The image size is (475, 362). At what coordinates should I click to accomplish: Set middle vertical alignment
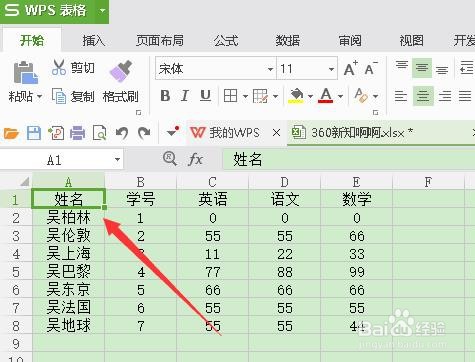(422, 68)
